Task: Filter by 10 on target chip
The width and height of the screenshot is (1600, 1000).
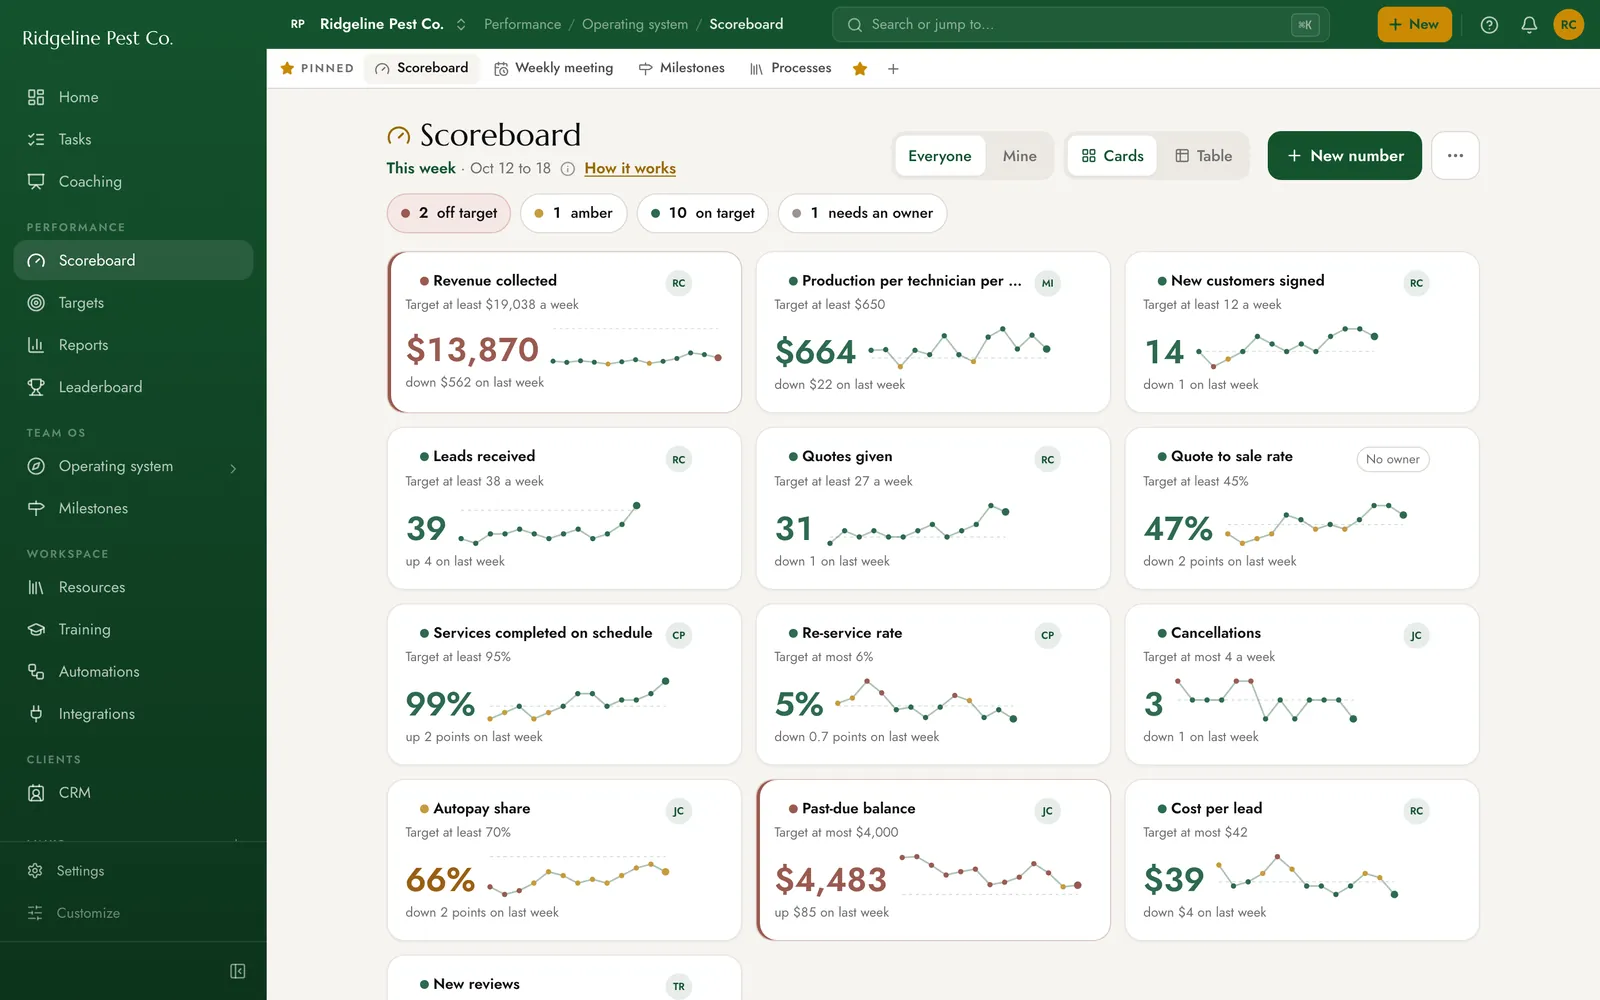Action: tap(703, 213)
